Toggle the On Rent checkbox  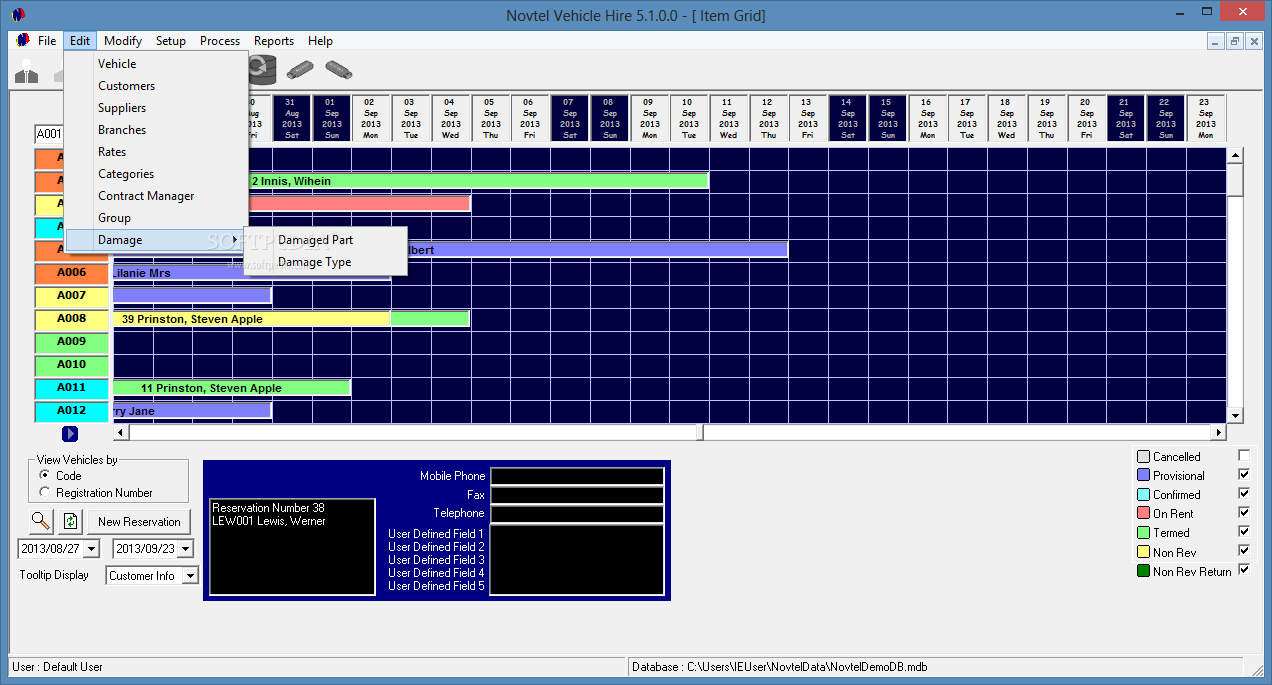(x=1244, y=512)
